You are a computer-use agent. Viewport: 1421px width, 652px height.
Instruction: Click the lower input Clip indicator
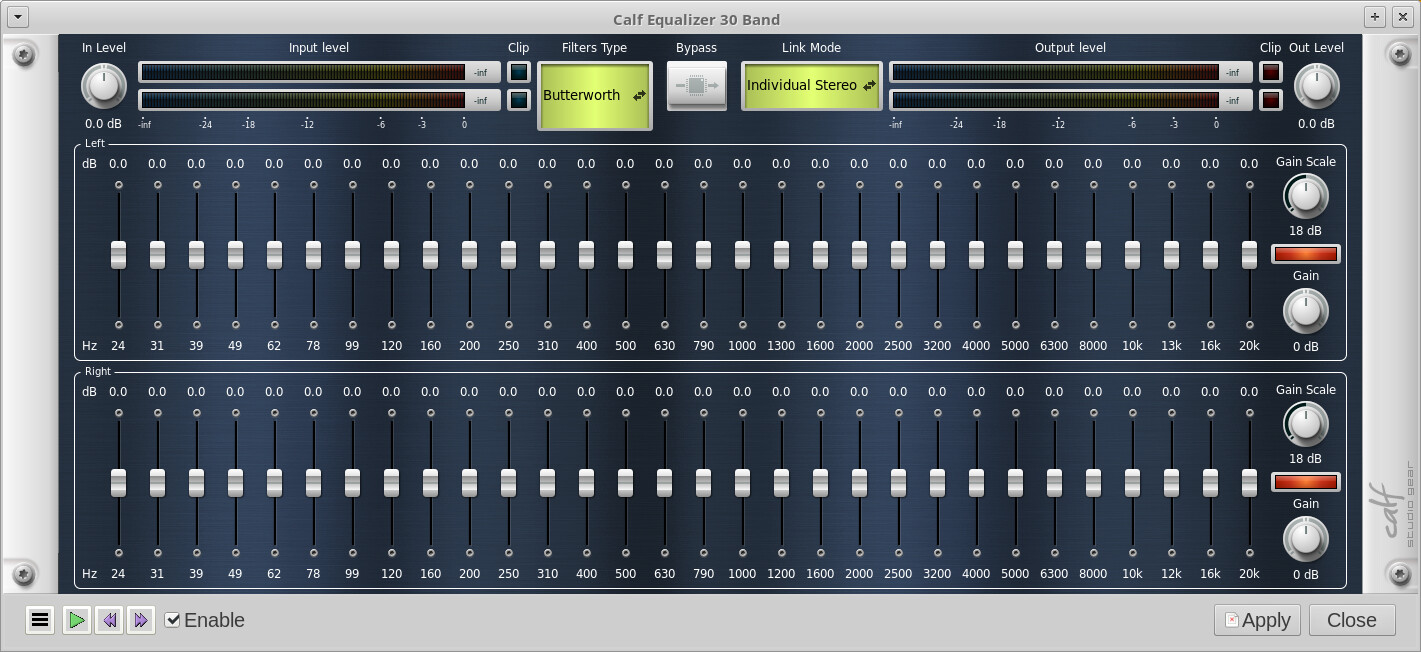519,100
